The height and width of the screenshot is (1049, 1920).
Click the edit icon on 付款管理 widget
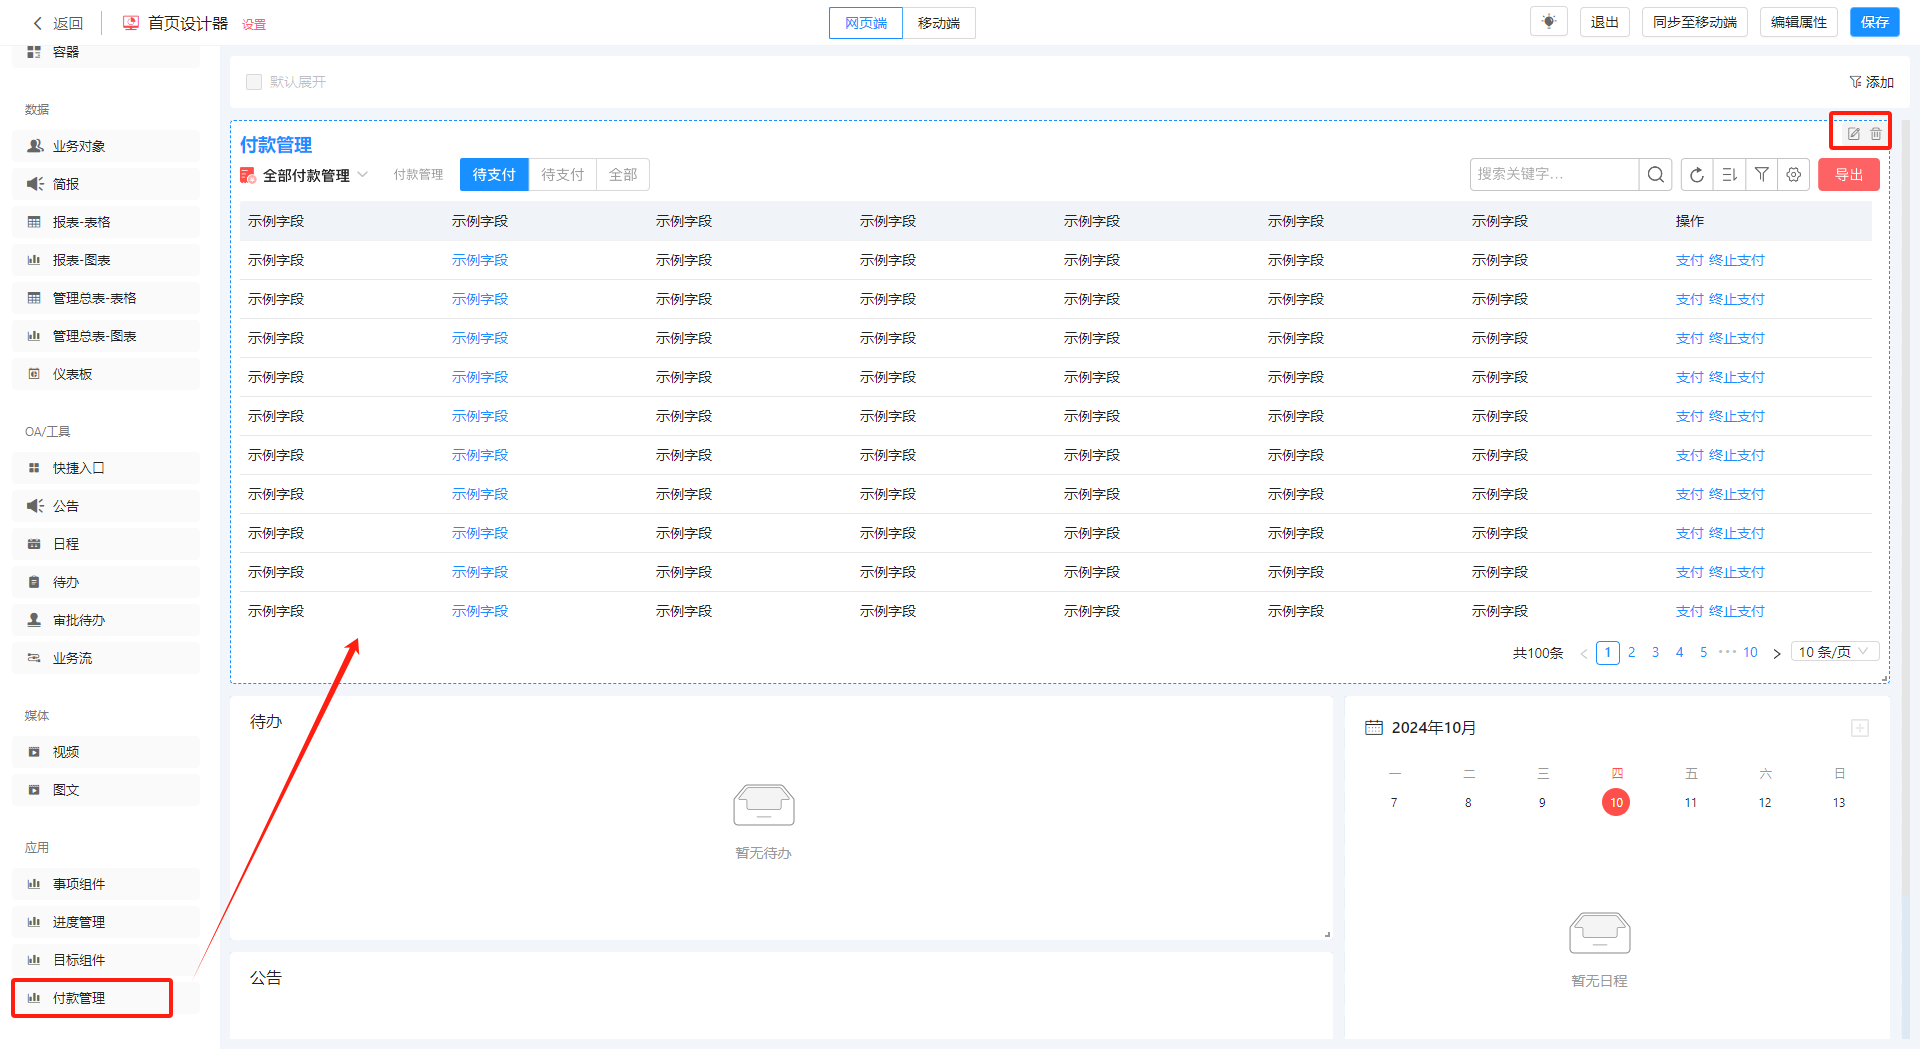(1853, 133)
